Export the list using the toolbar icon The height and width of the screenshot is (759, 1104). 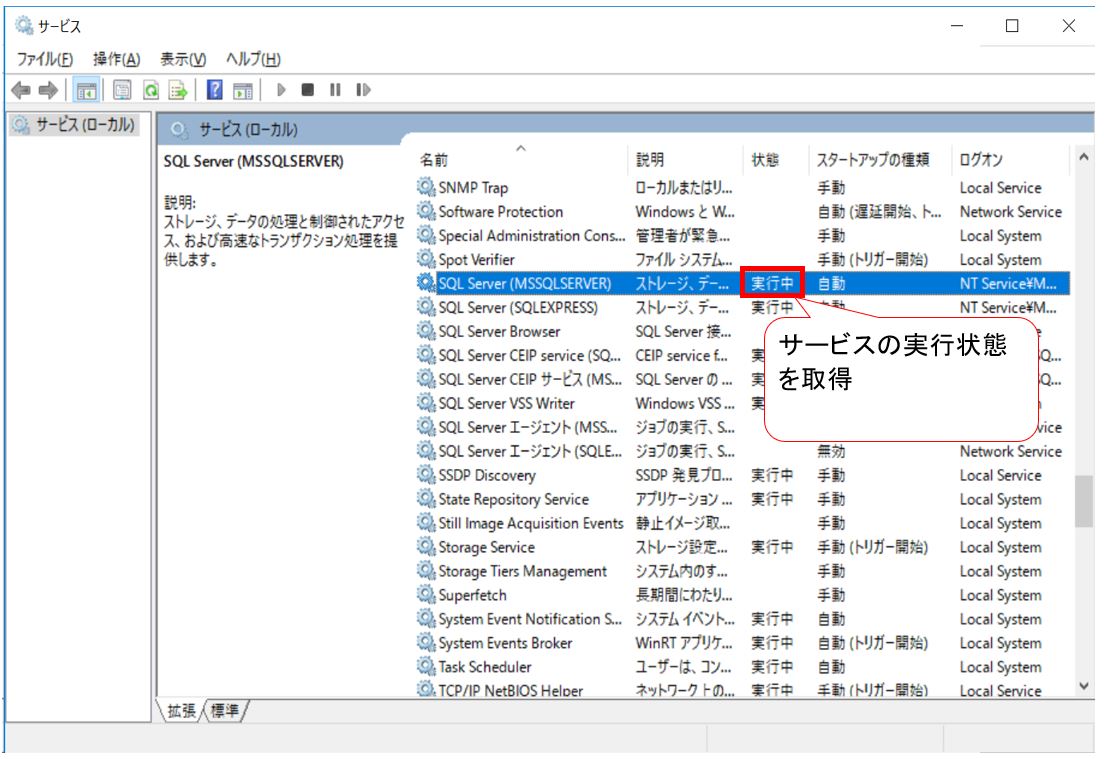tap(178, 90)
